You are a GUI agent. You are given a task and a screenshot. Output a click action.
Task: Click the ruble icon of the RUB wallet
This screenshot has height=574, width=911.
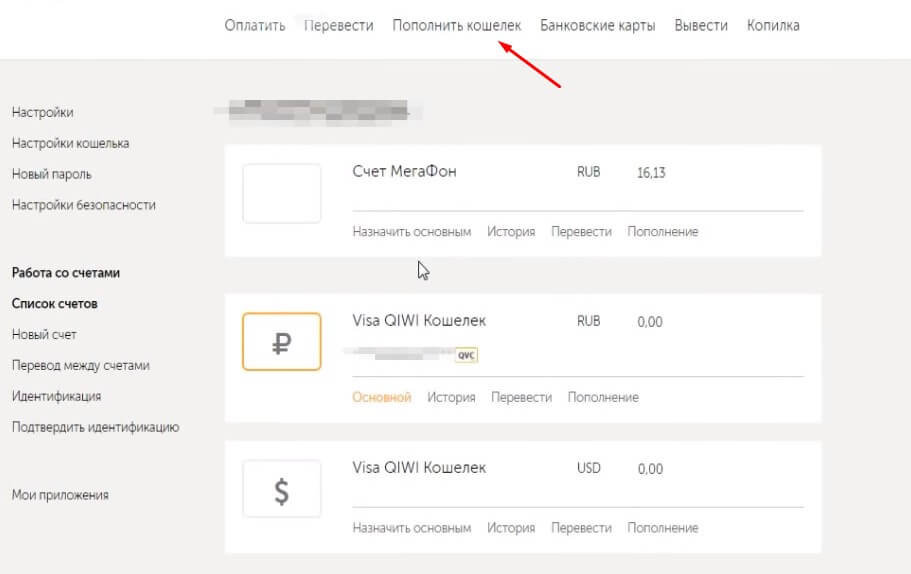[x=282, y=342]
